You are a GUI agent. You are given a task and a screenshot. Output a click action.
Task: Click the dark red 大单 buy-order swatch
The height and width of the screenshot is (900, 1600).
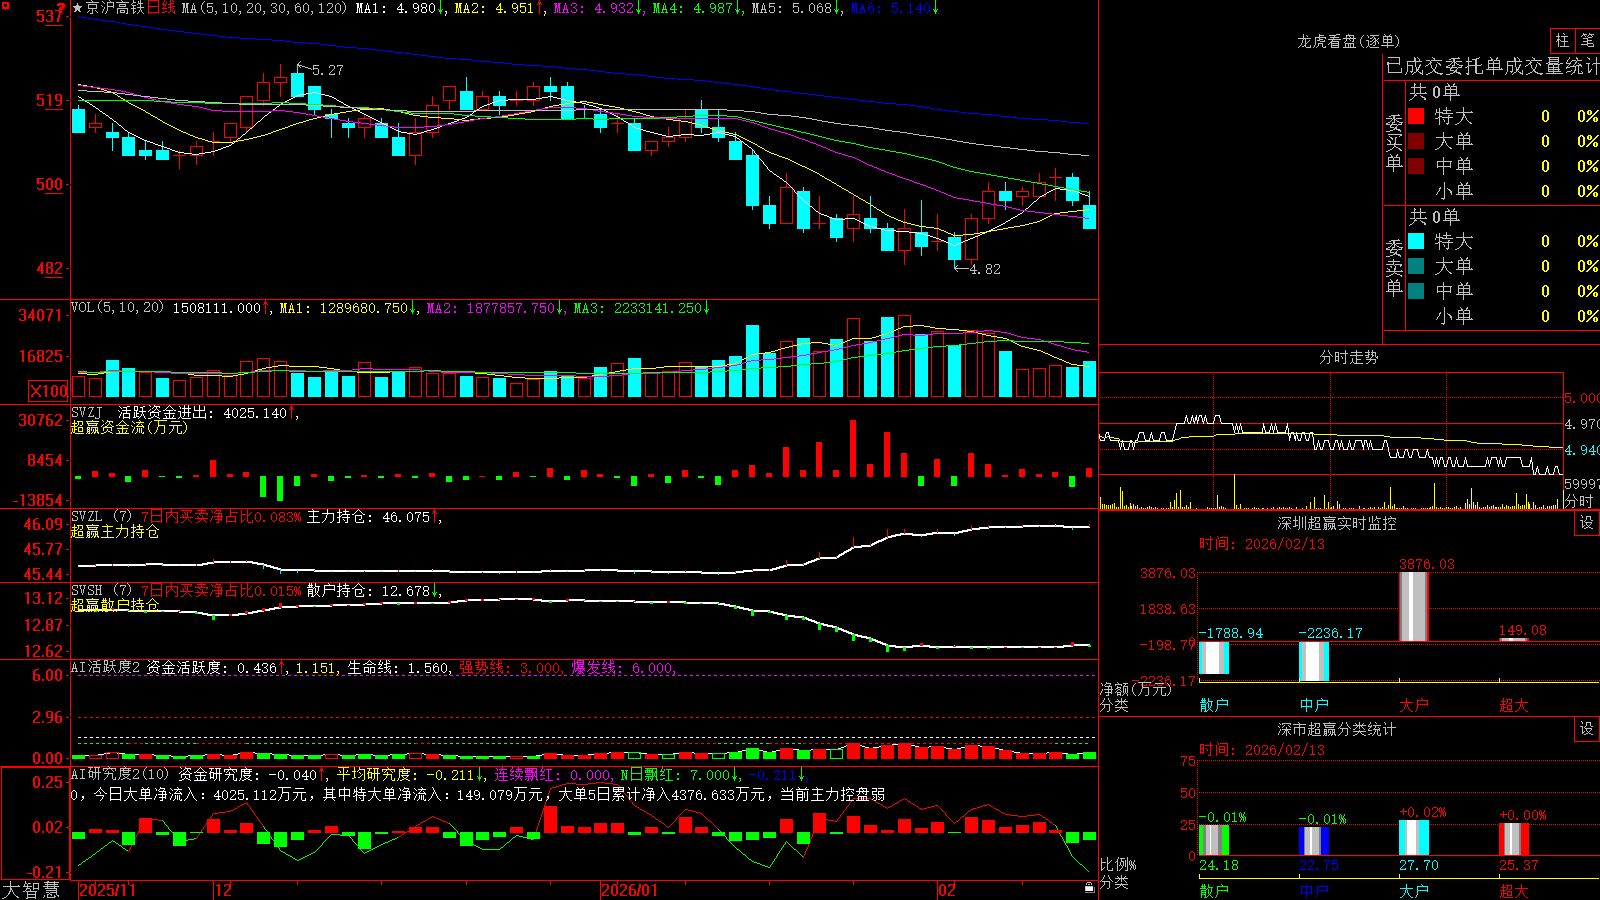click(1416, 141)
